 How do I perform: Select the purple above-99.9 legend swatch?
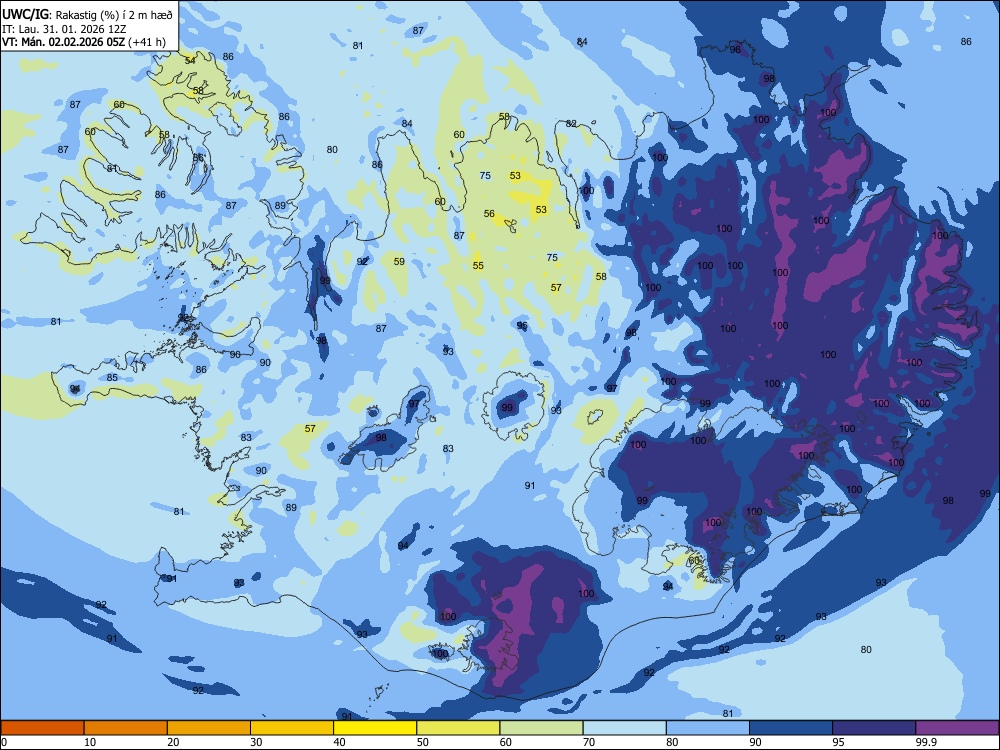(x=957, y=728)
